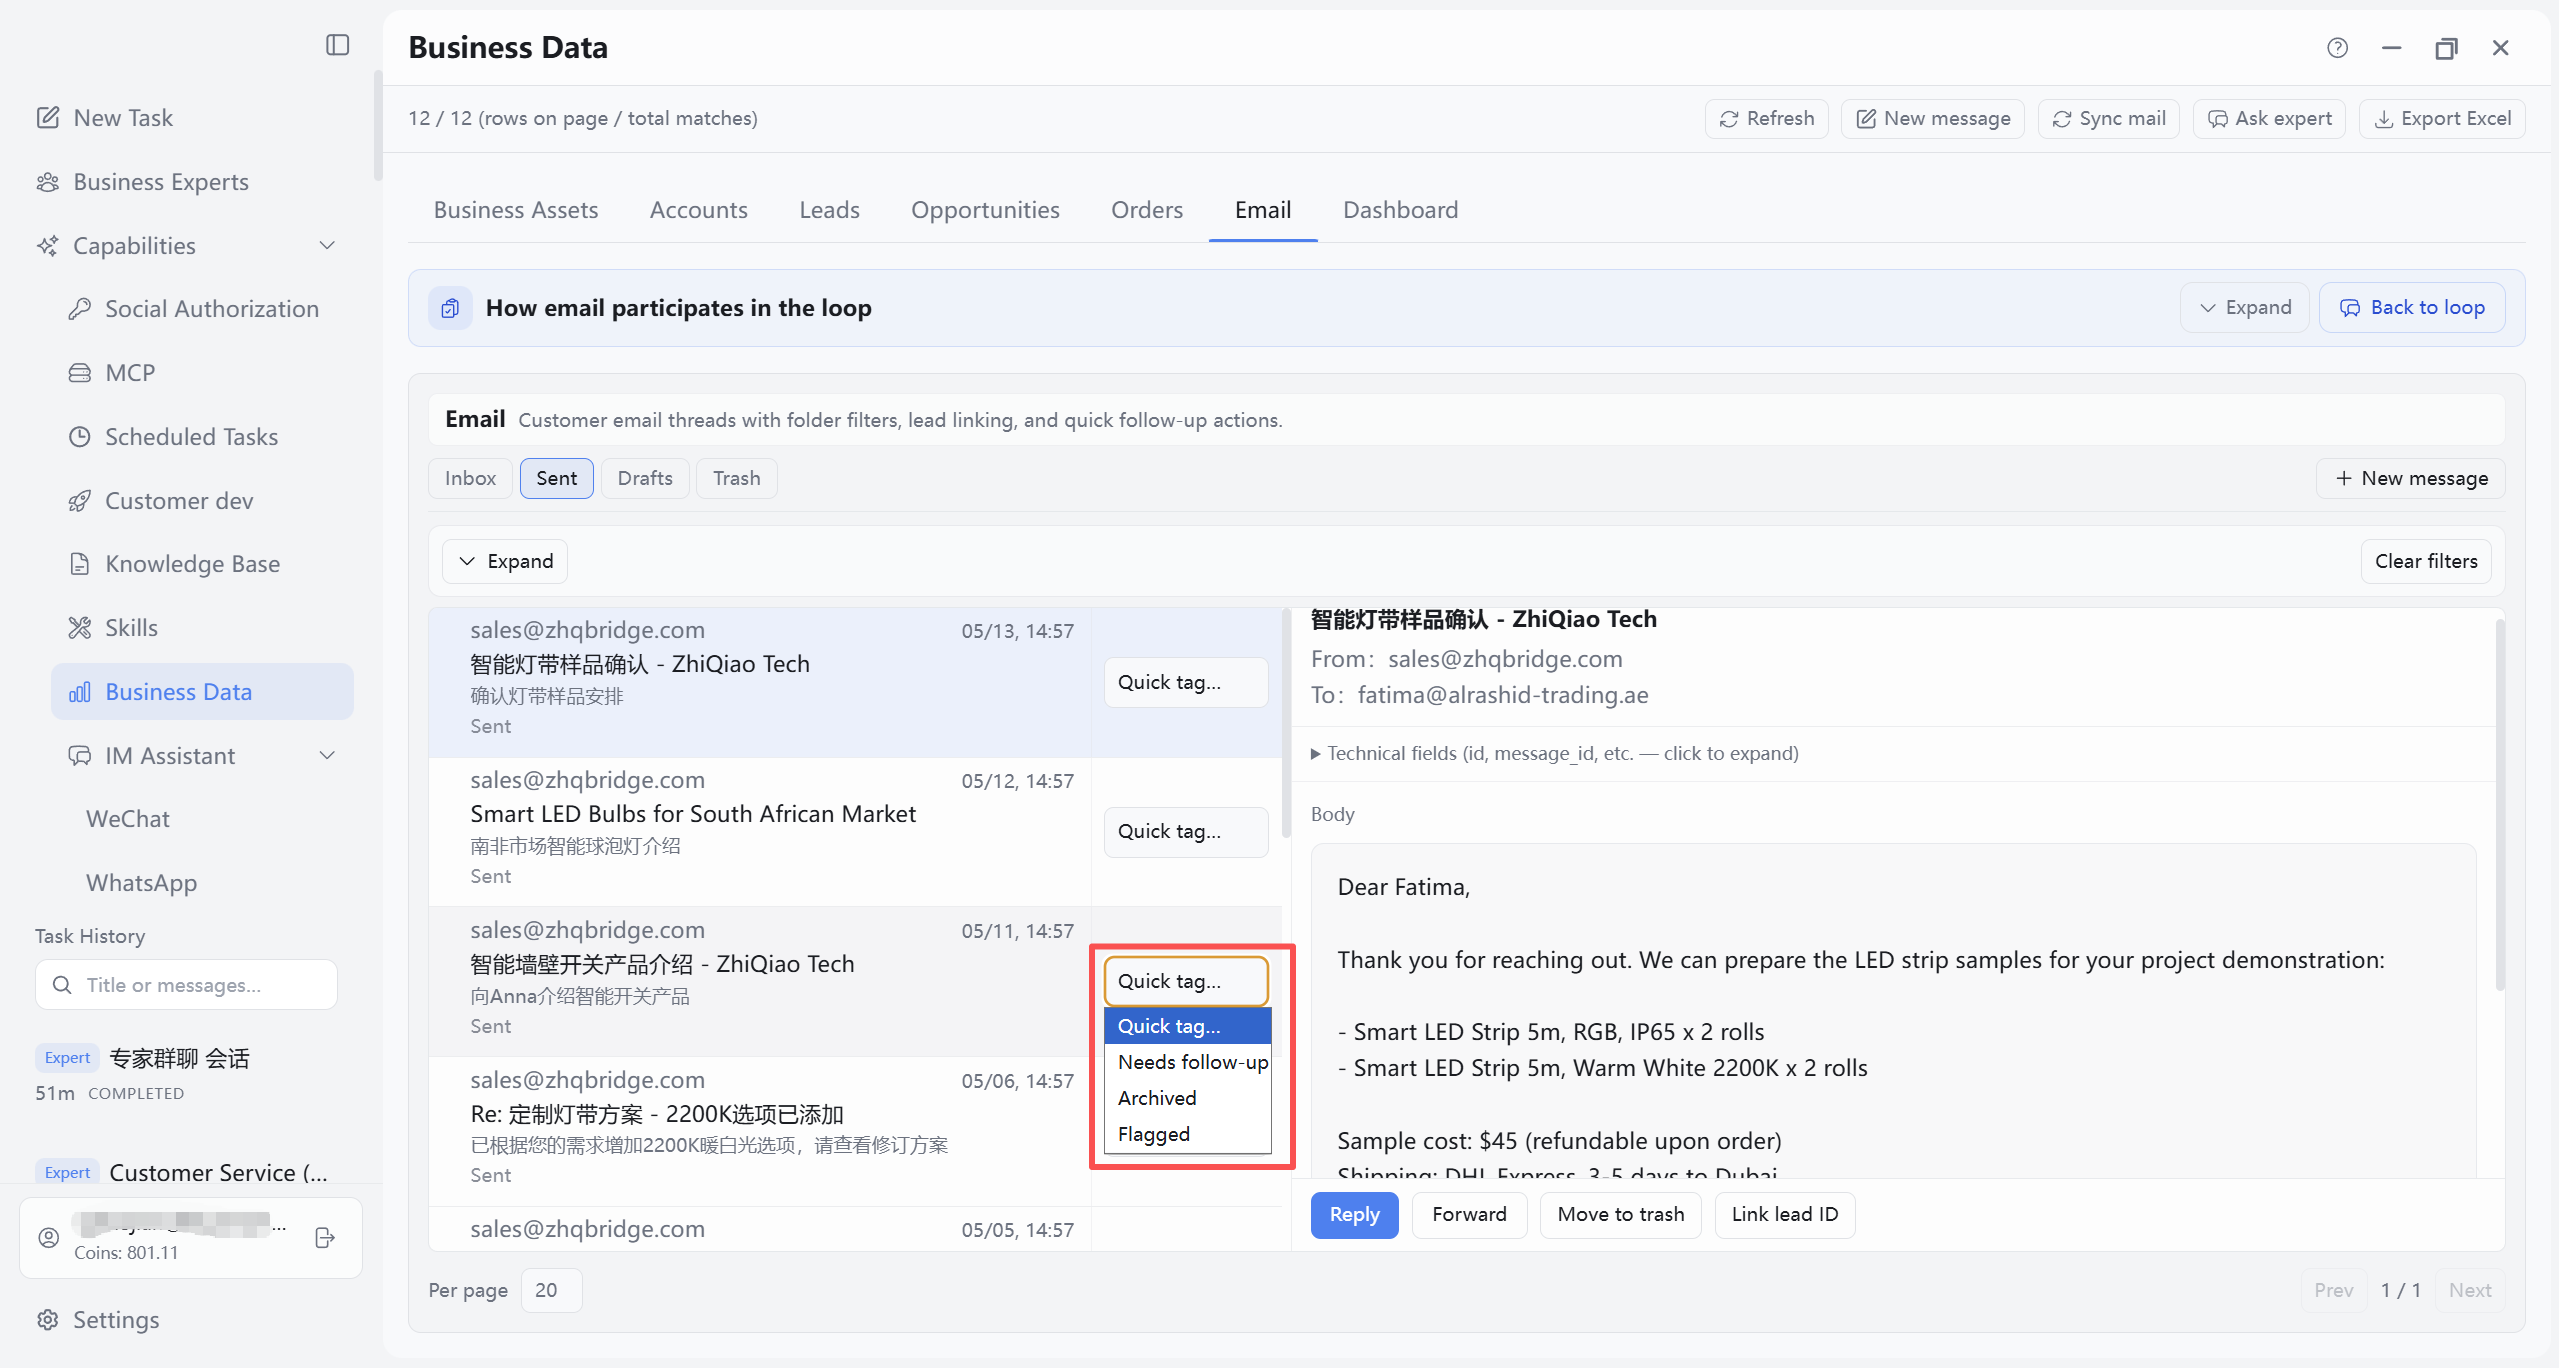Click Refresh in top toolbar

[1766, 119]
